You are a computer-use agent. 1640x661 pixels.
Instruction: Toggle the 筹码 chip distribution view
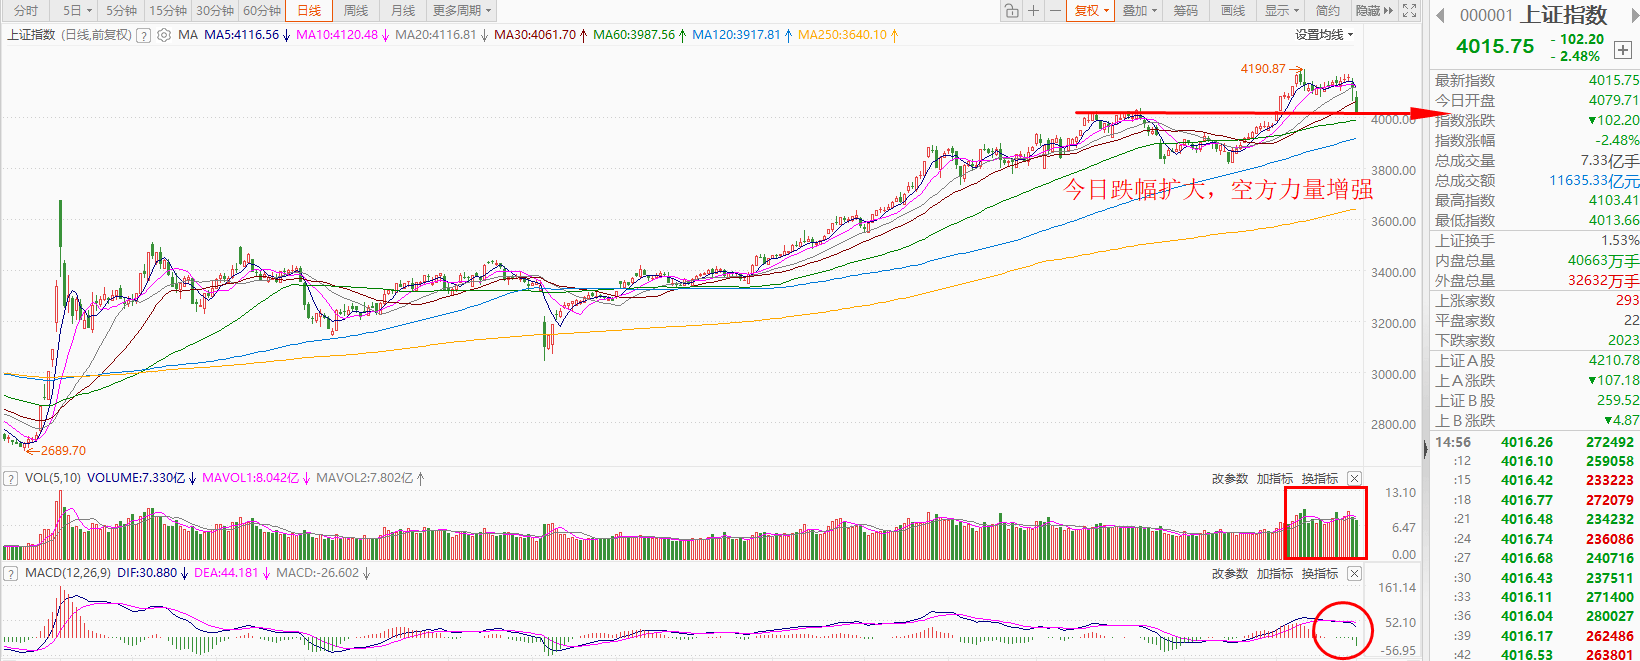[x=1186, y=11]
